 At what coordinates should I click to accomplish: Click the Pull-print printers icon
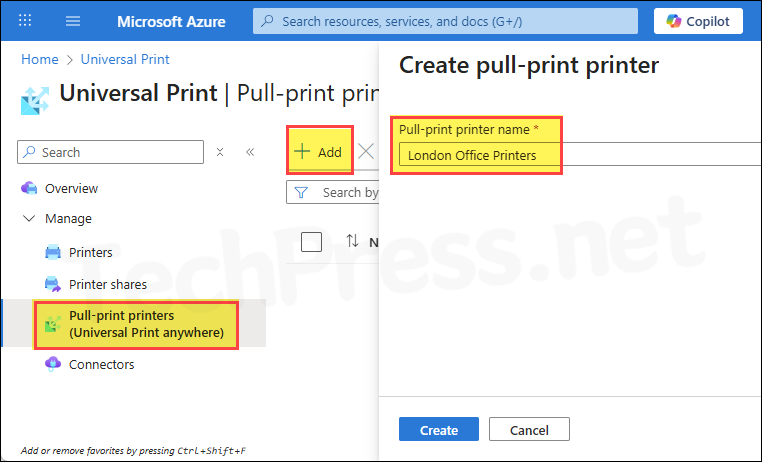(x=52, y=324)
